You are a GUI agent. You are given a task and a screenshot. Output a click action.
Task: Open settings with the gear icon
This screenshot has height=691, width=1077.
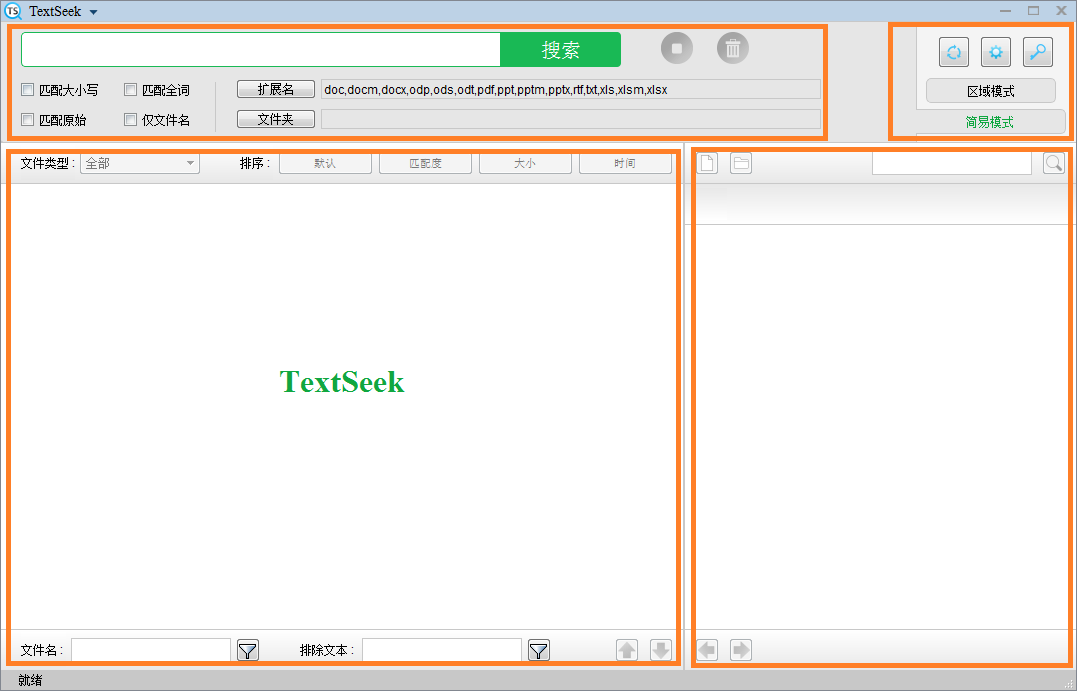tap(996, 52)
